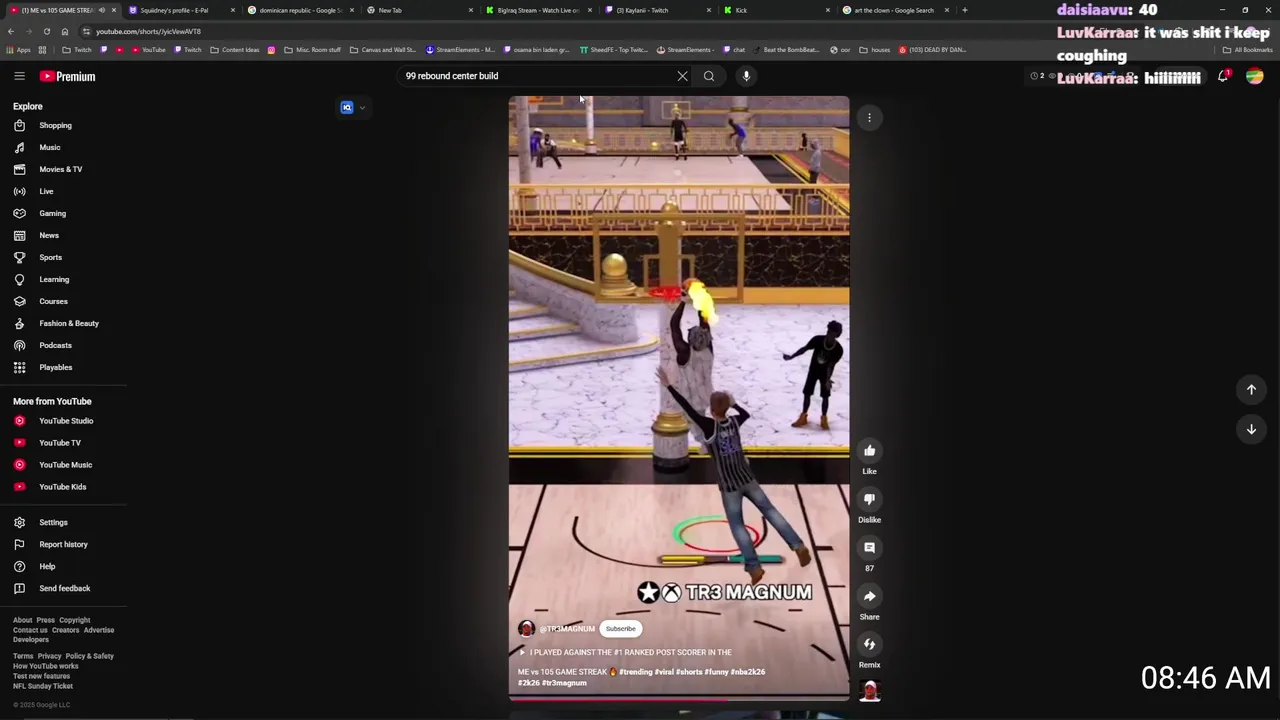The width and height of the screenshot is (1280, 720).
Task: Open Misc. Room stuff bookmark folder
Action: point(312,50)
